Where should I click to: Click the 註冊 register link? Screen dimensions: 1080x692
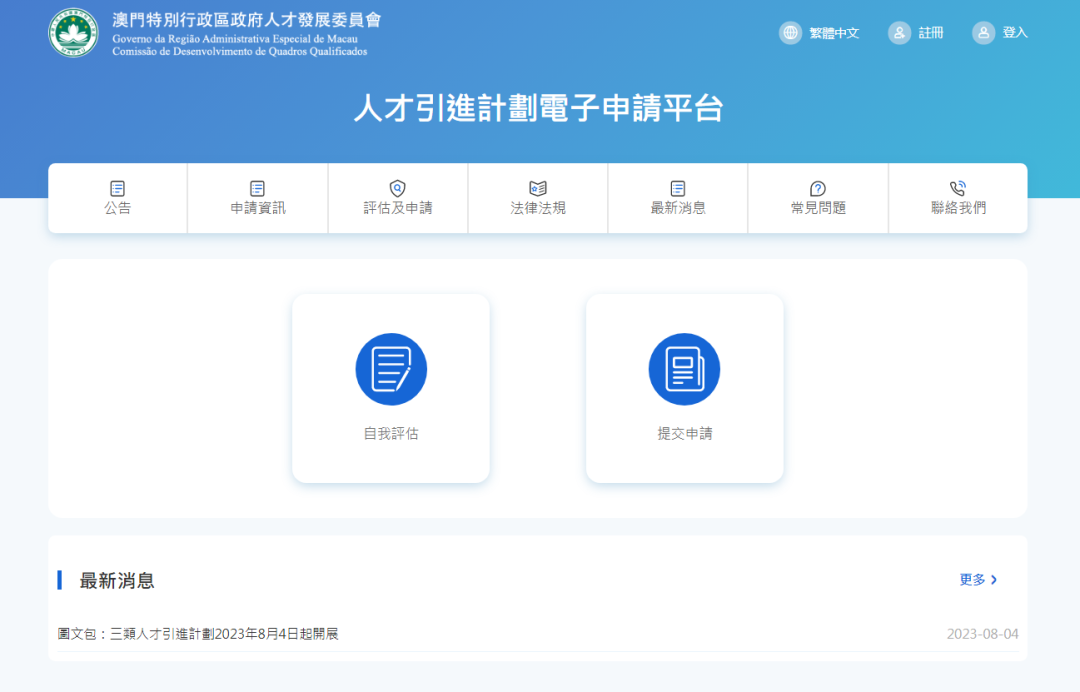(x=931, y=33)
